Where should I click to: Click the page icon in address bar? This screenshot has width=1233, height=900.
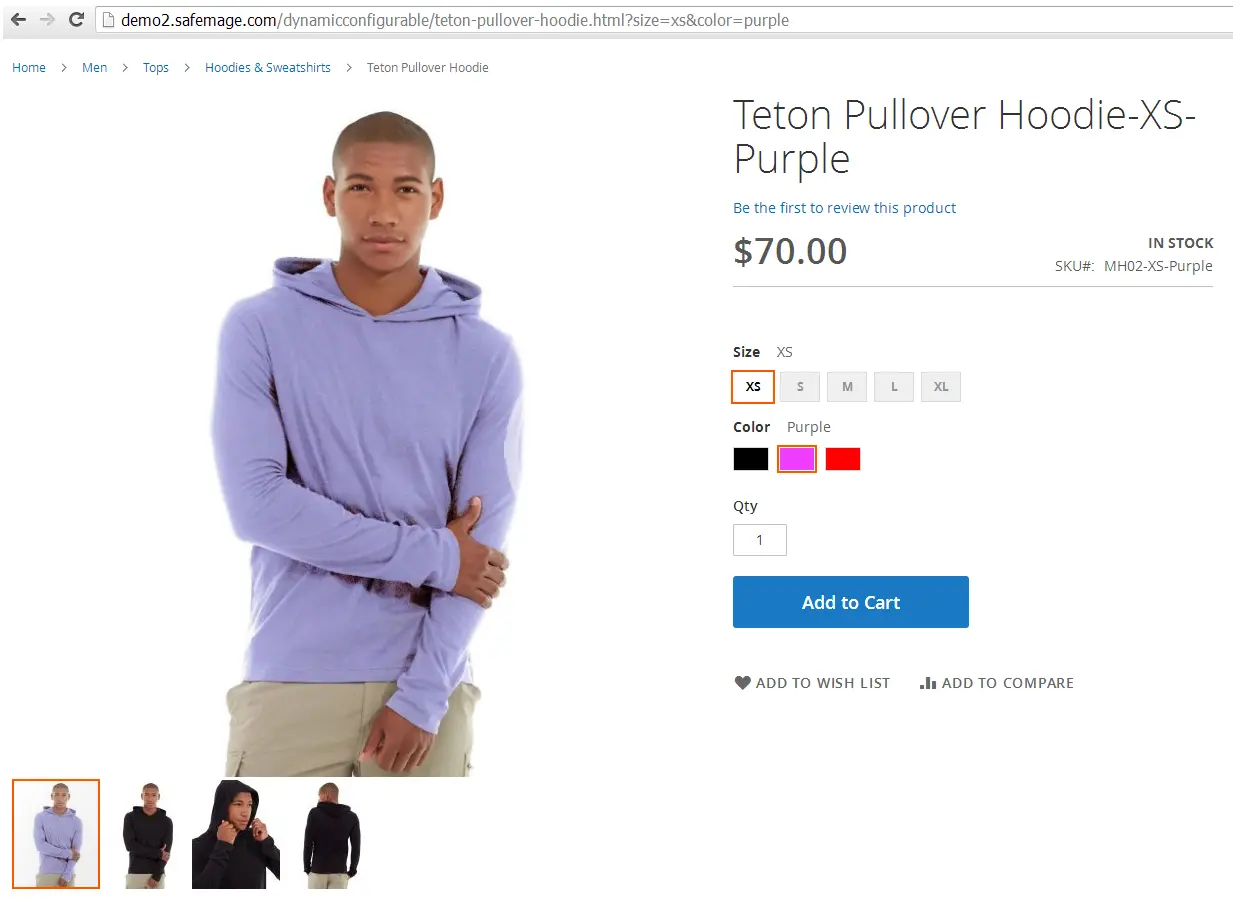coord(109,20)
